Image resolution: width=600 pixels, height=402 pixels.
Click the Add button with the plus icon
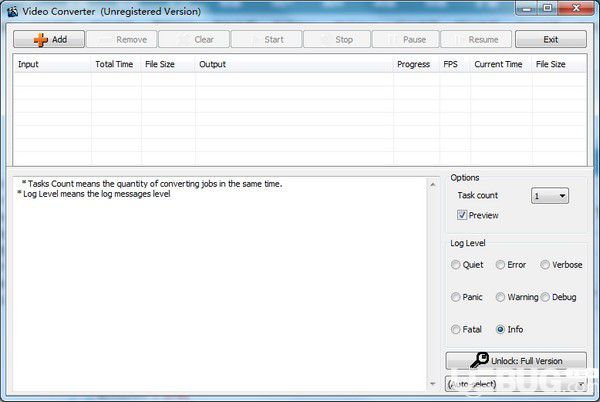49,39
